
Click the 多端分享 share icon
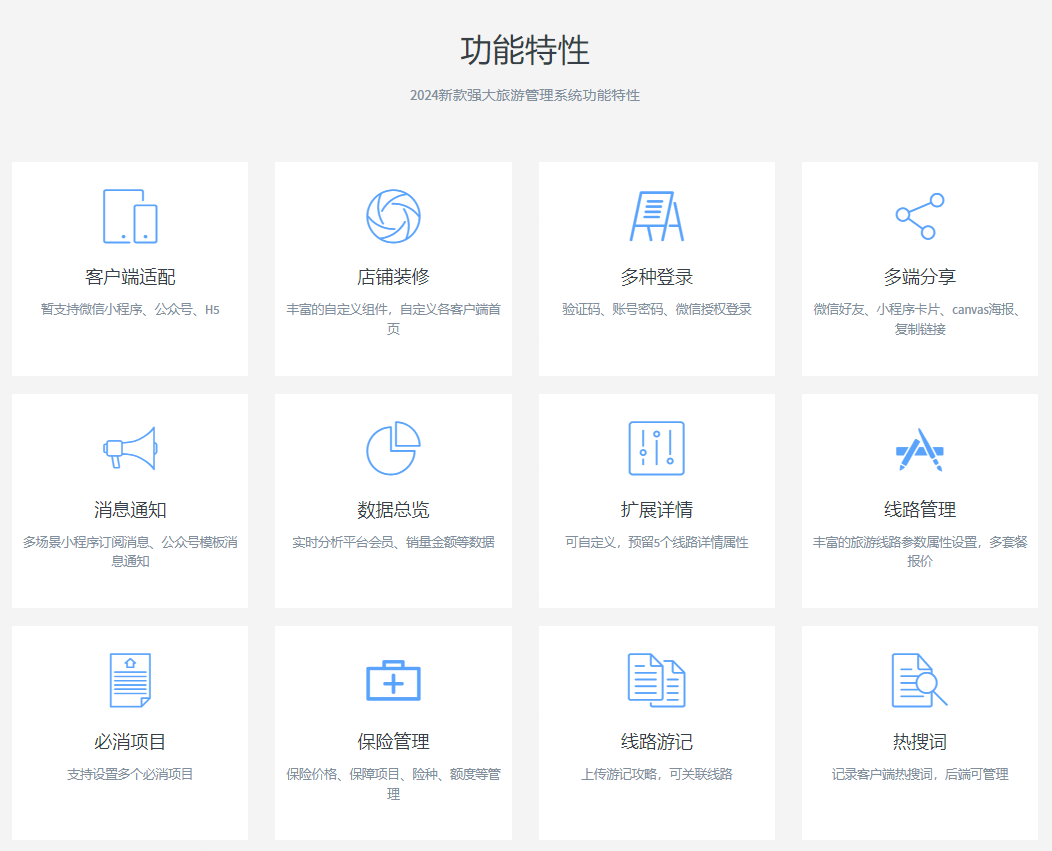[x=919, y=216]
